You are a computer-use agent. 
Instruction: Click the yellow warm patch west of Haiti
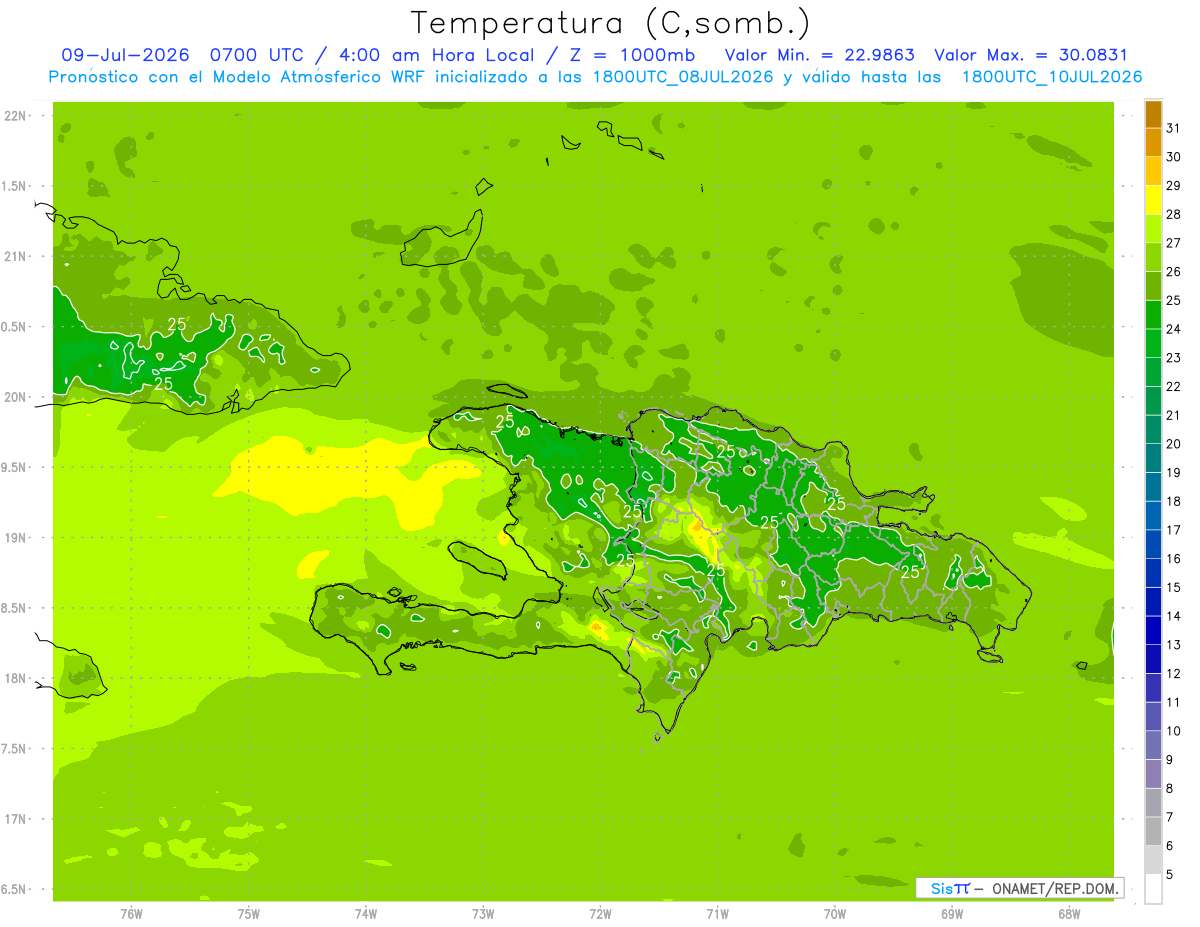click(x=310, y=470)
